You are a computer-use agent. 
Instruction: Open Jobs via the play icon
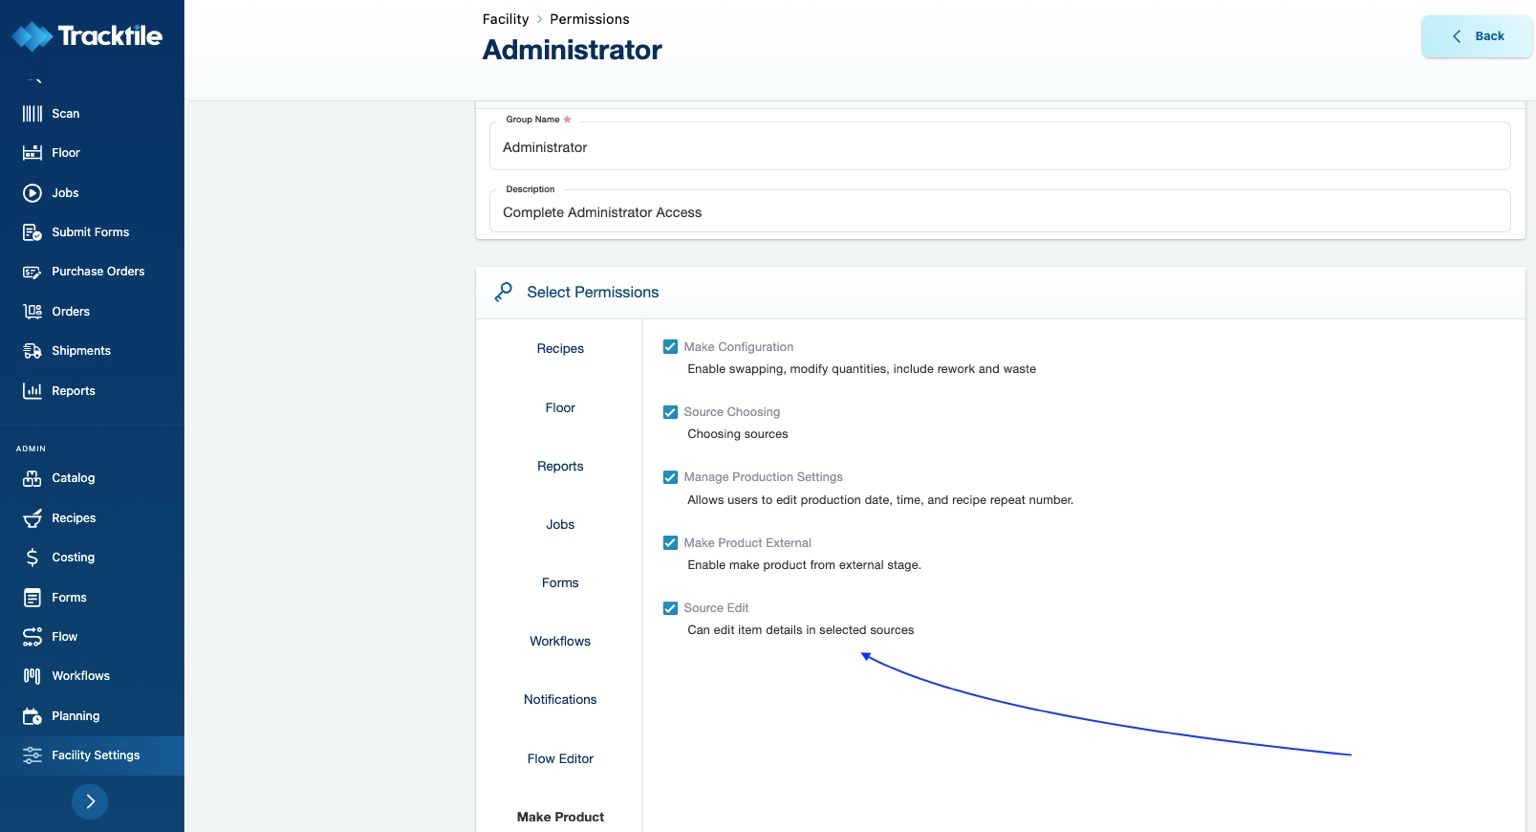click(x=32, y=193)
